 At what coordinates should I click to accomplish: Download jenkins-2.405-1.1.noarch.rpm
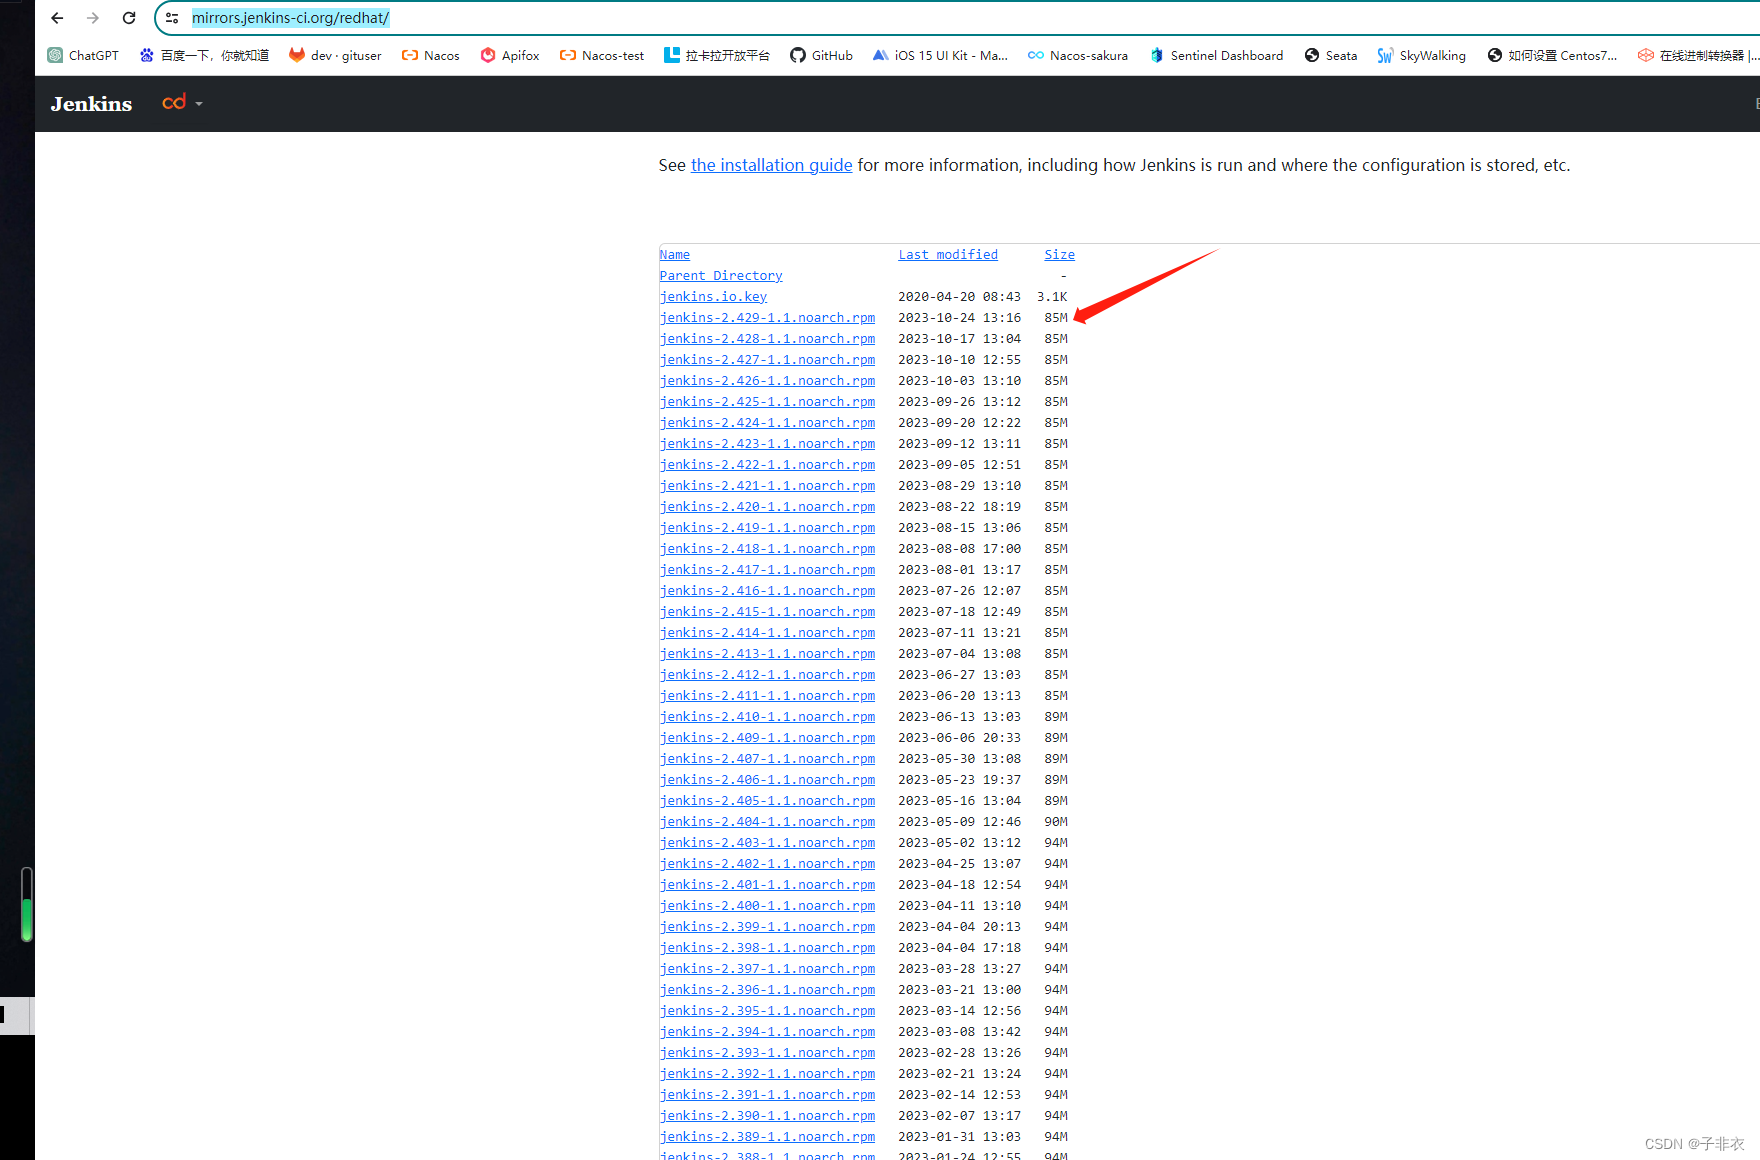click(767, 801)
